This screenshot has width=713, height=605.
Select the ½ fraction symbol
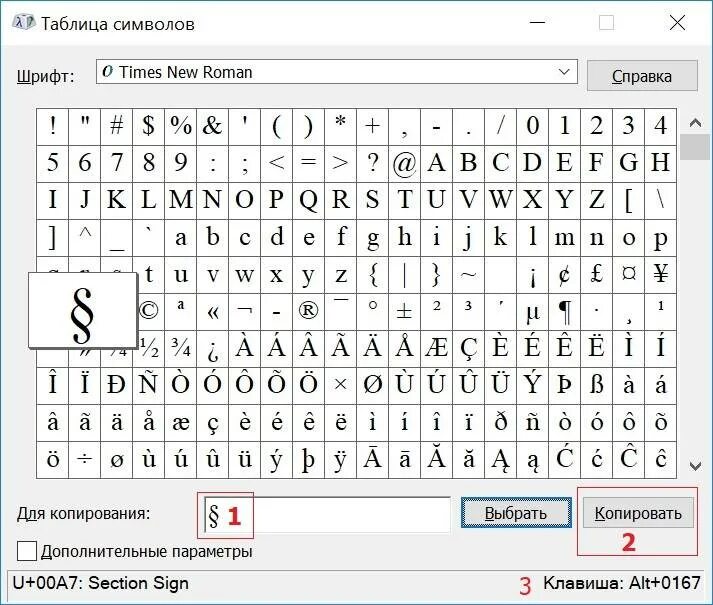(x=148, y=349)
